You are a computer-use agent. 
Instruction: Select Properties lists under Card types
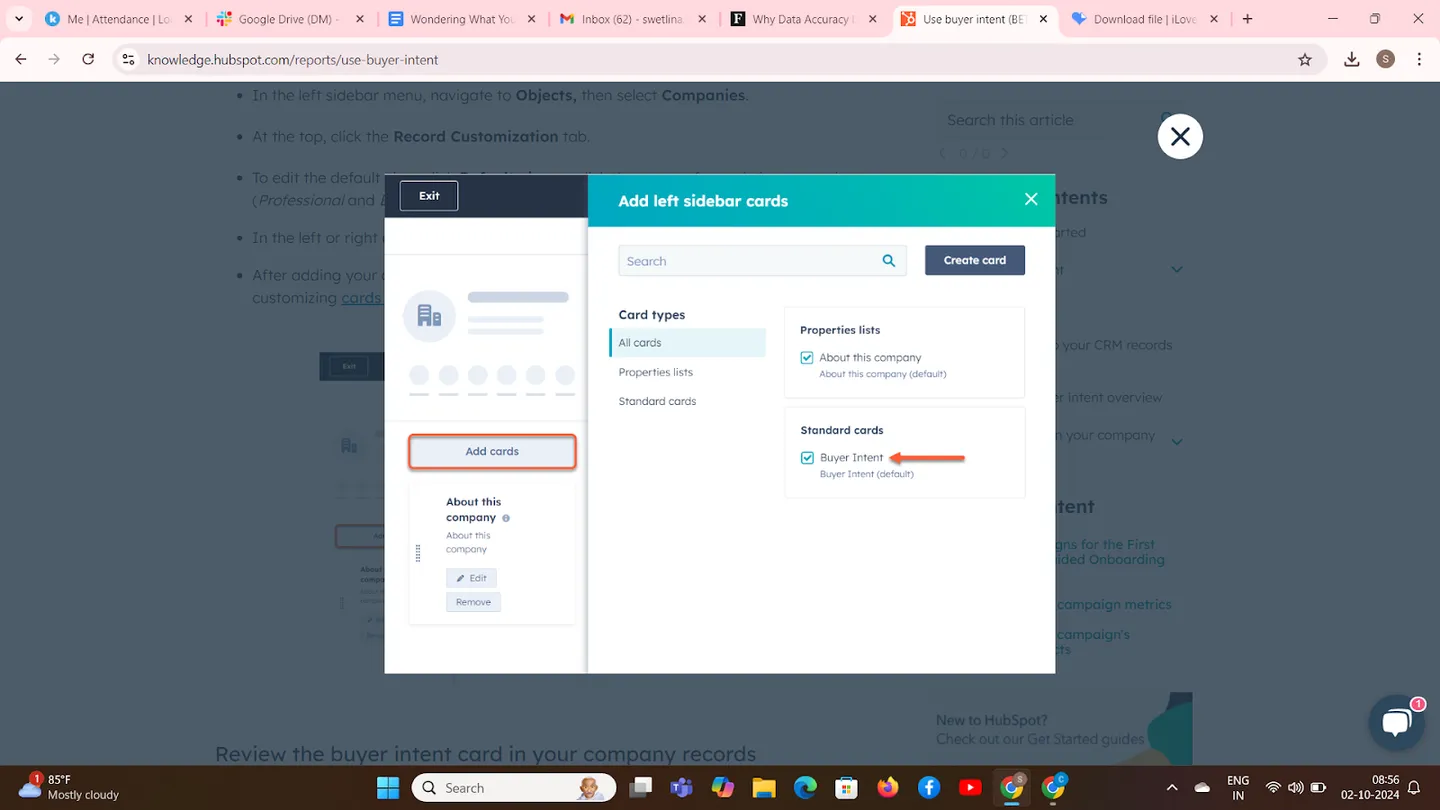point(656,372)
